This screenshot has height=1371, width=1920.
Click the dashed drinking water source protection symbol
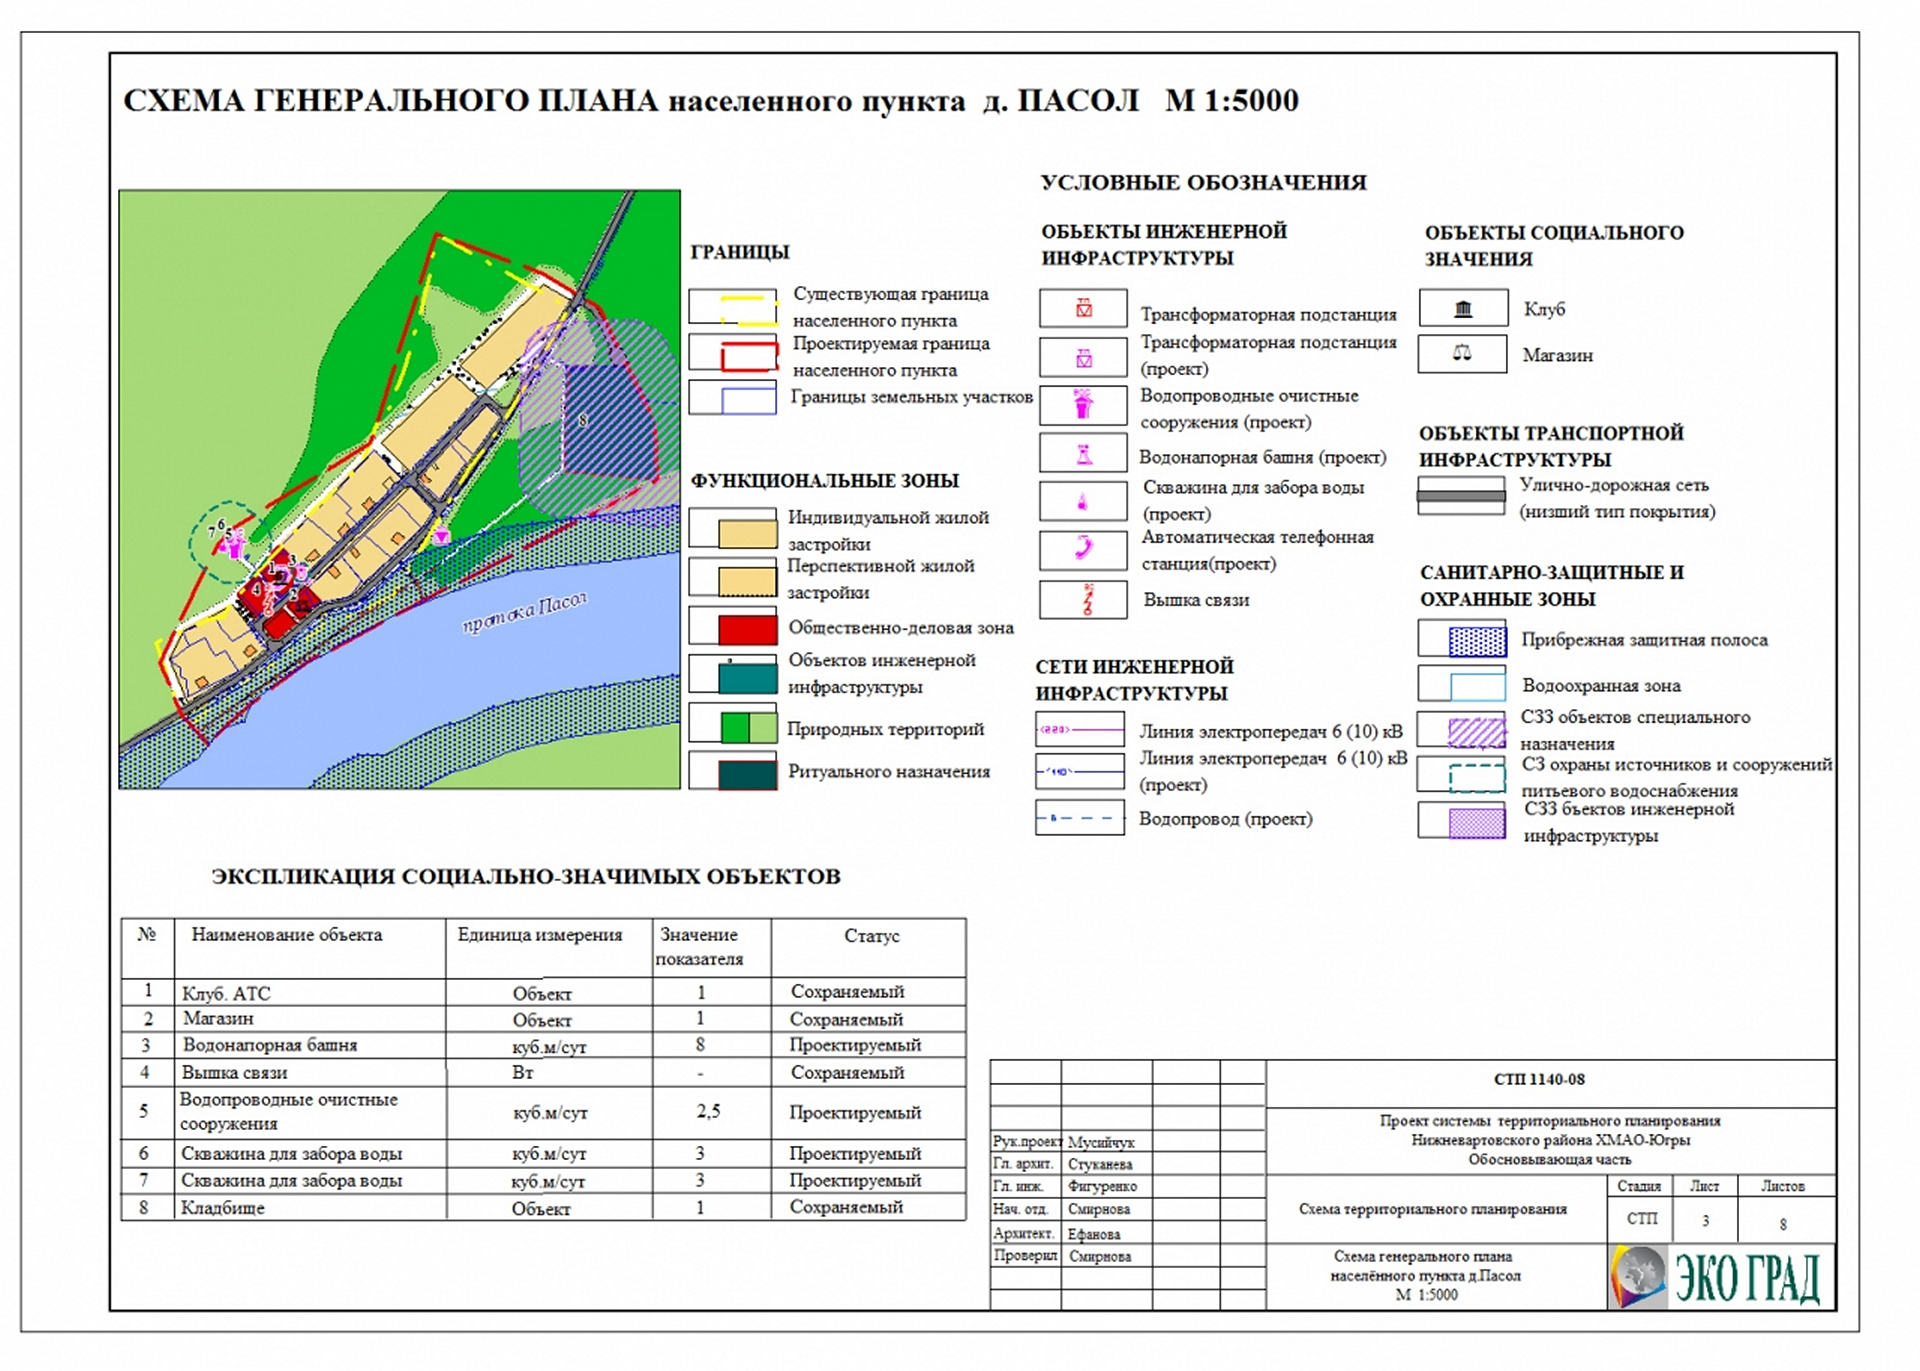point(1462,775)
